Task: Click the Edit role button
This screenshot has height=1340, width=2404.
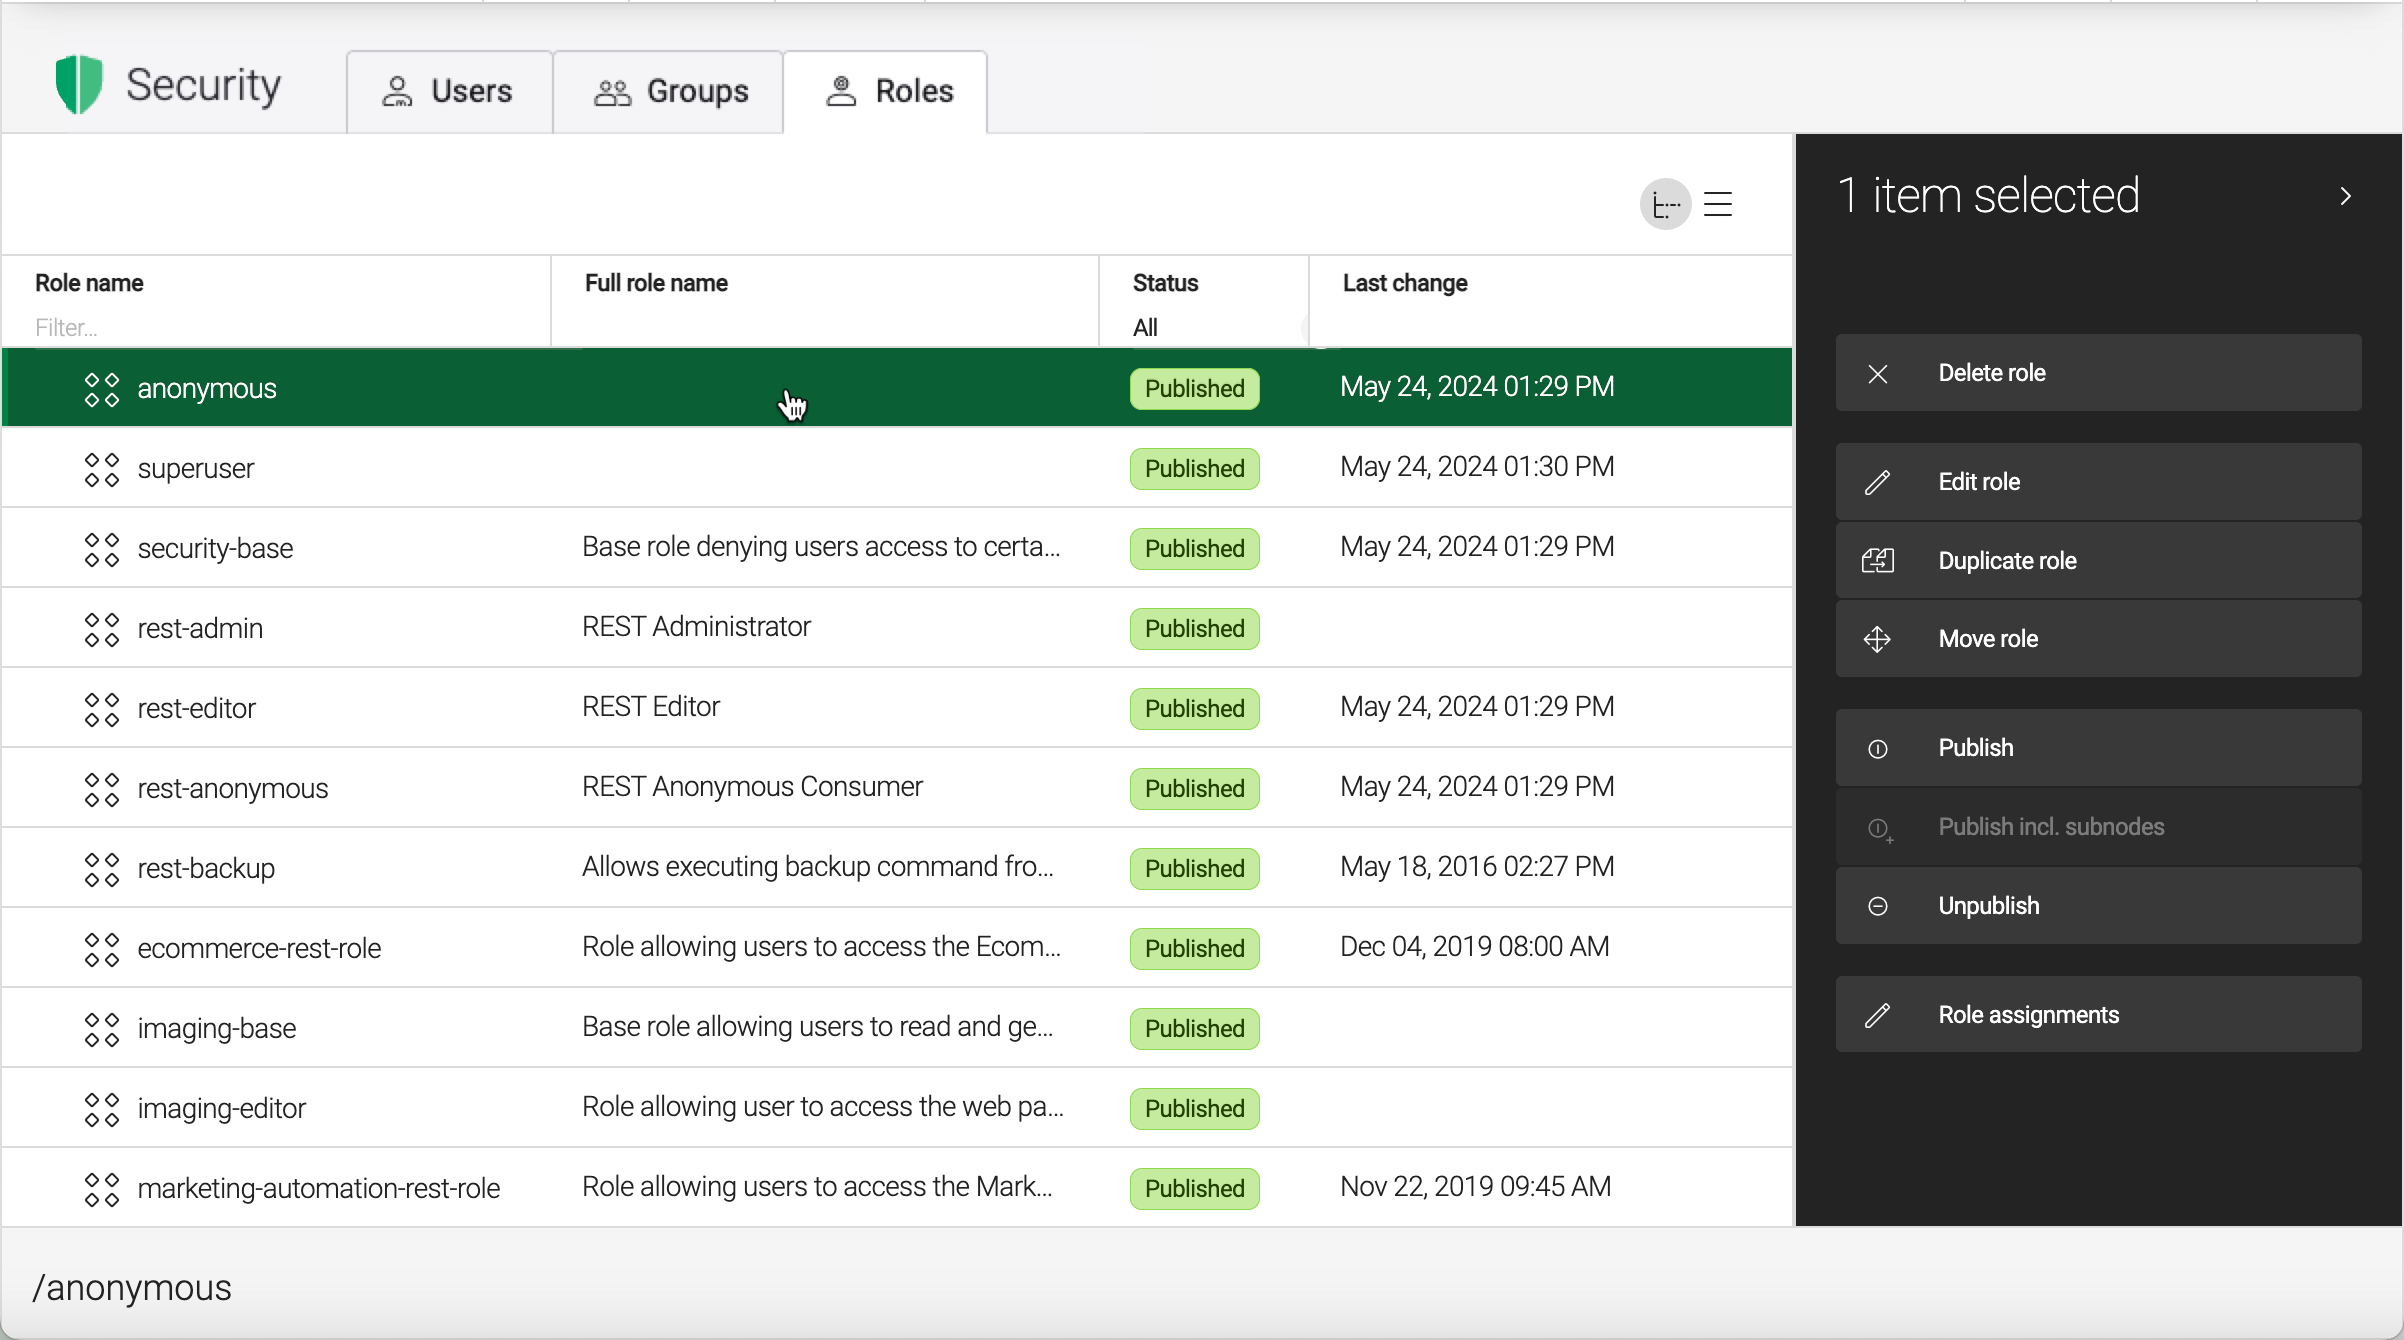Action: pyautogui.click(x=2097, y=482)
